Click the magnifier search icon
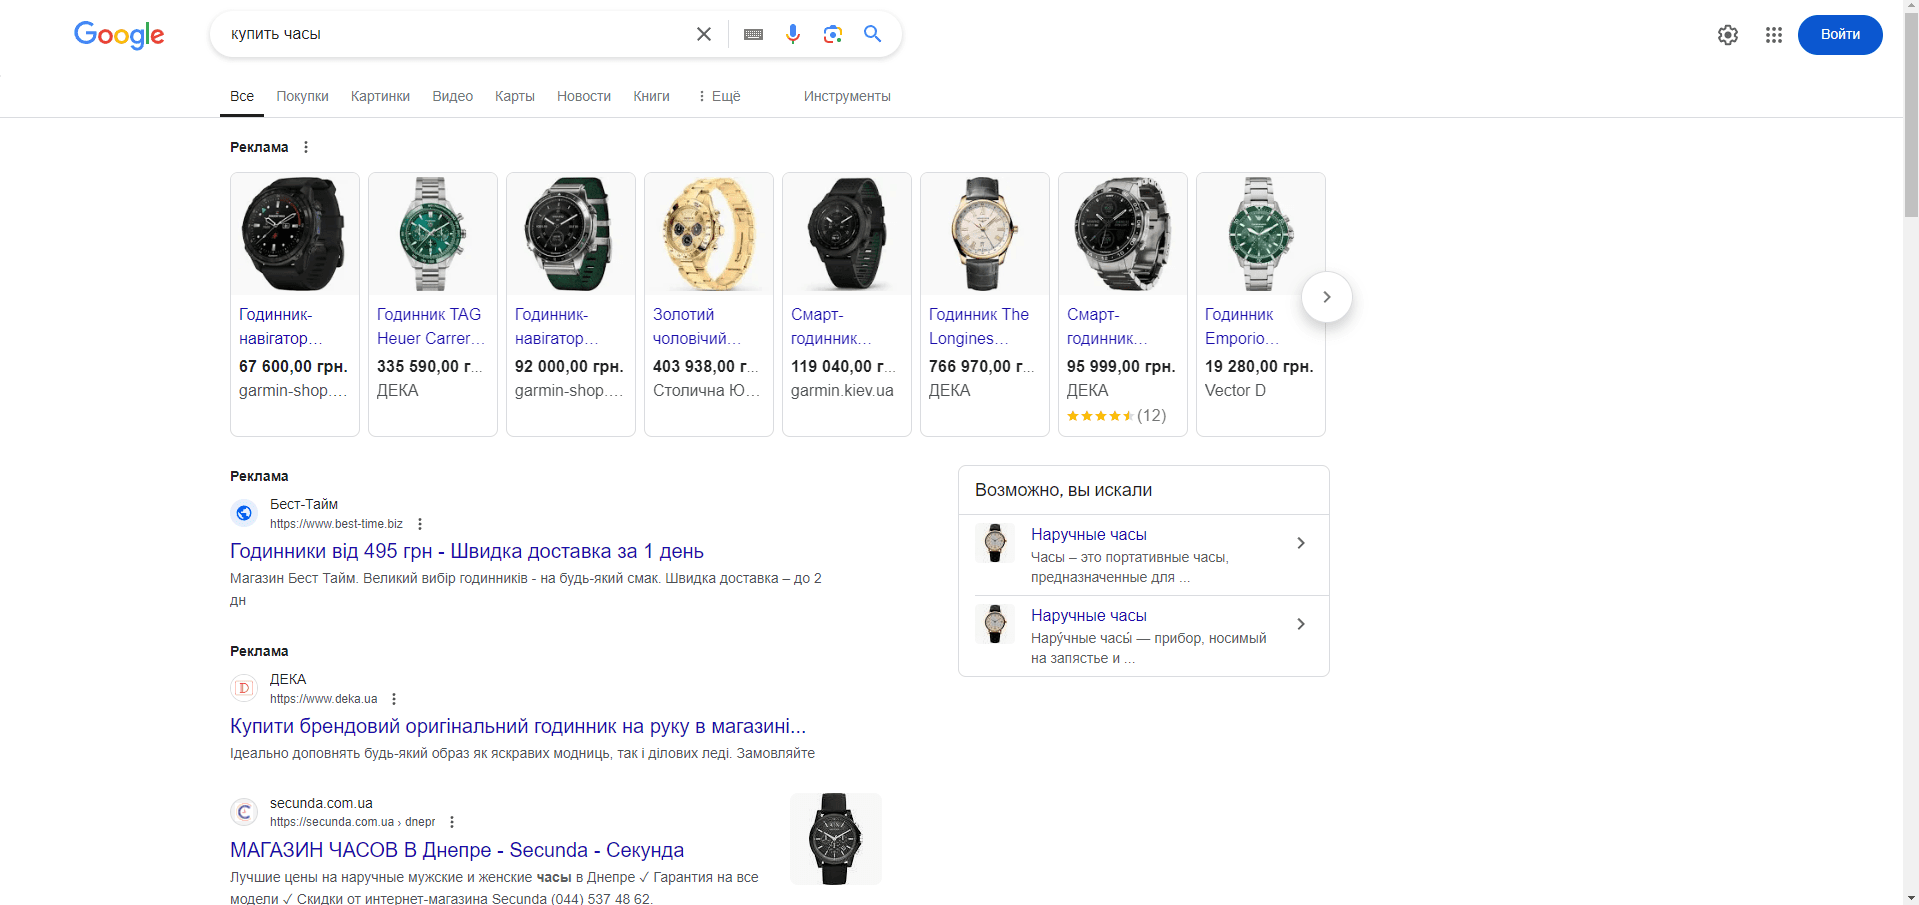Image resolution: width=1919 pixels, height=905 pixels. tap(872, 34)
